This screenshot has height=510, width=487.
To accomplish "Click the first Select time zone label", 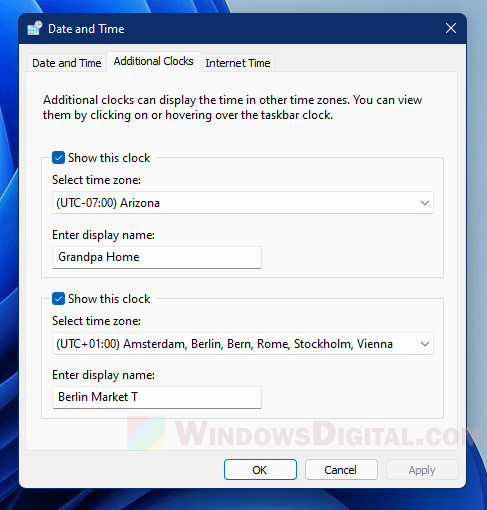I will [96, 180].
